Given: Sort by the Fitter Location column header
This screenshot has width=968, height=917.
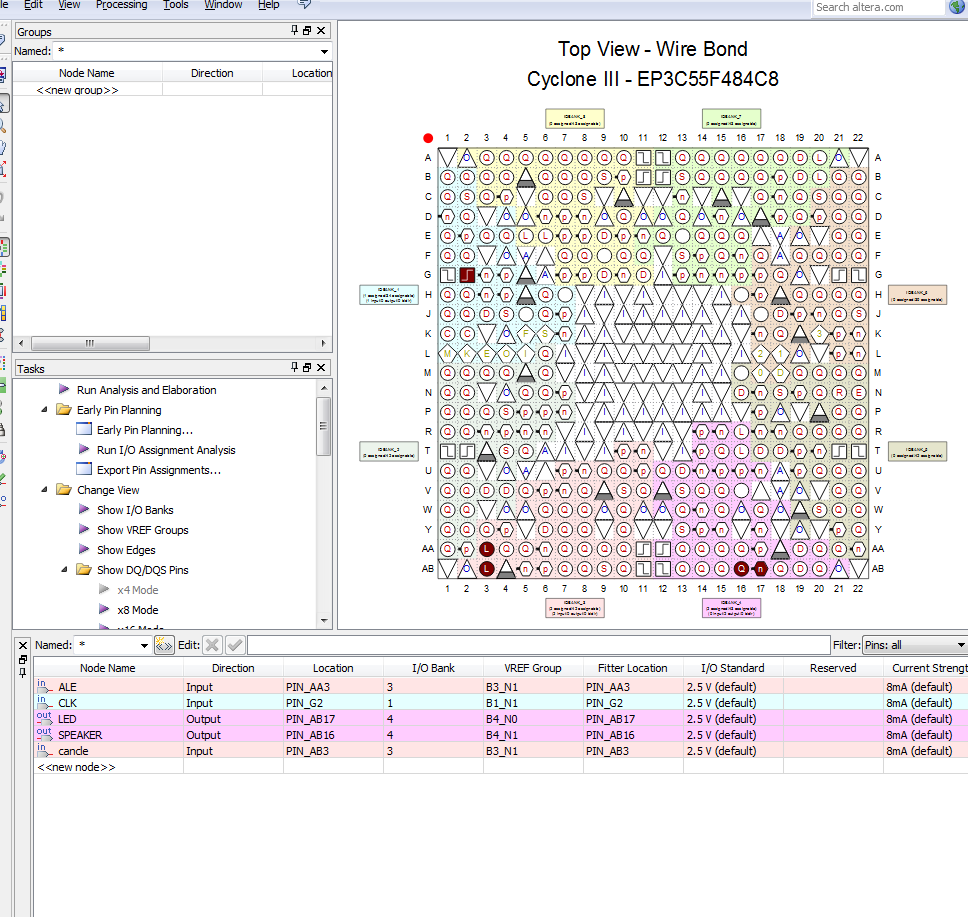Looking at the screenshot, I should pyautogui.click(x=633, y=668).
